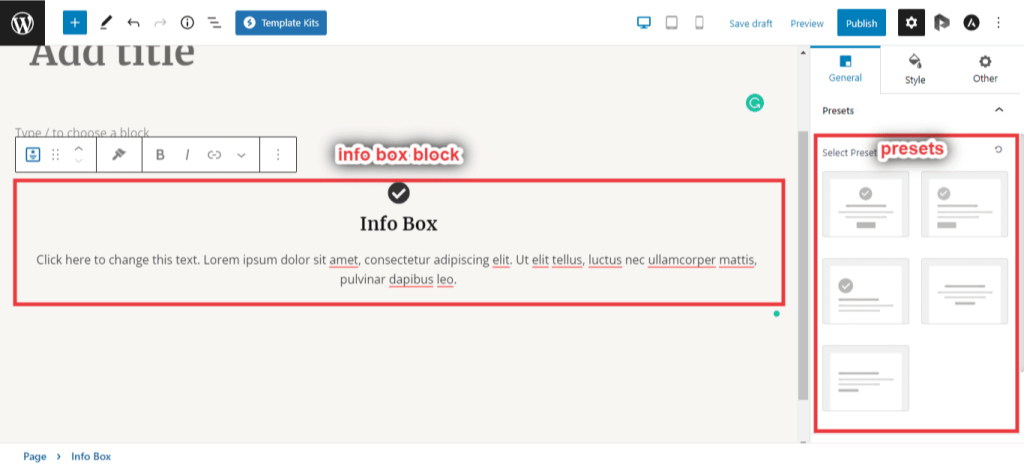Collapse the Presets panel
This screenshot has height=469, width=1024.
pos(998,110)
